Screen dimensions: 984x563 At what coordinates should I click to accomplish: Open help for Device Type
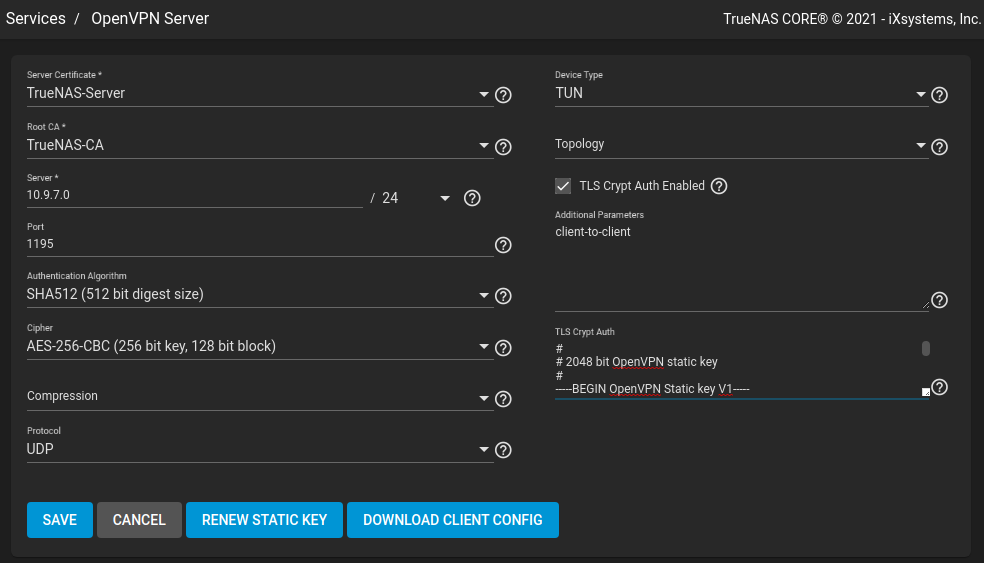click(x=939, y=95)
